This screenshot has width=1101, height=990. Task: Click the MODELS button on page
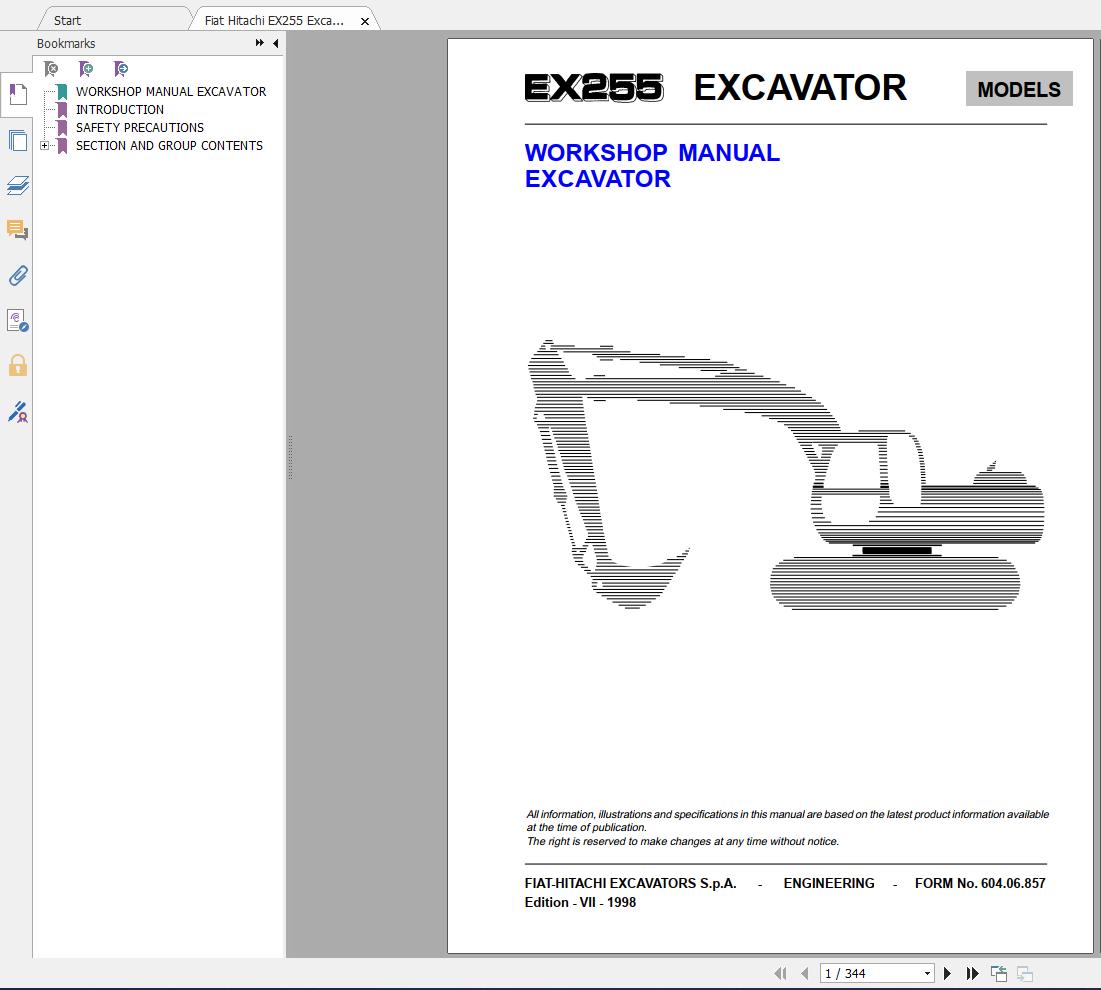(x=1018, y=88)
